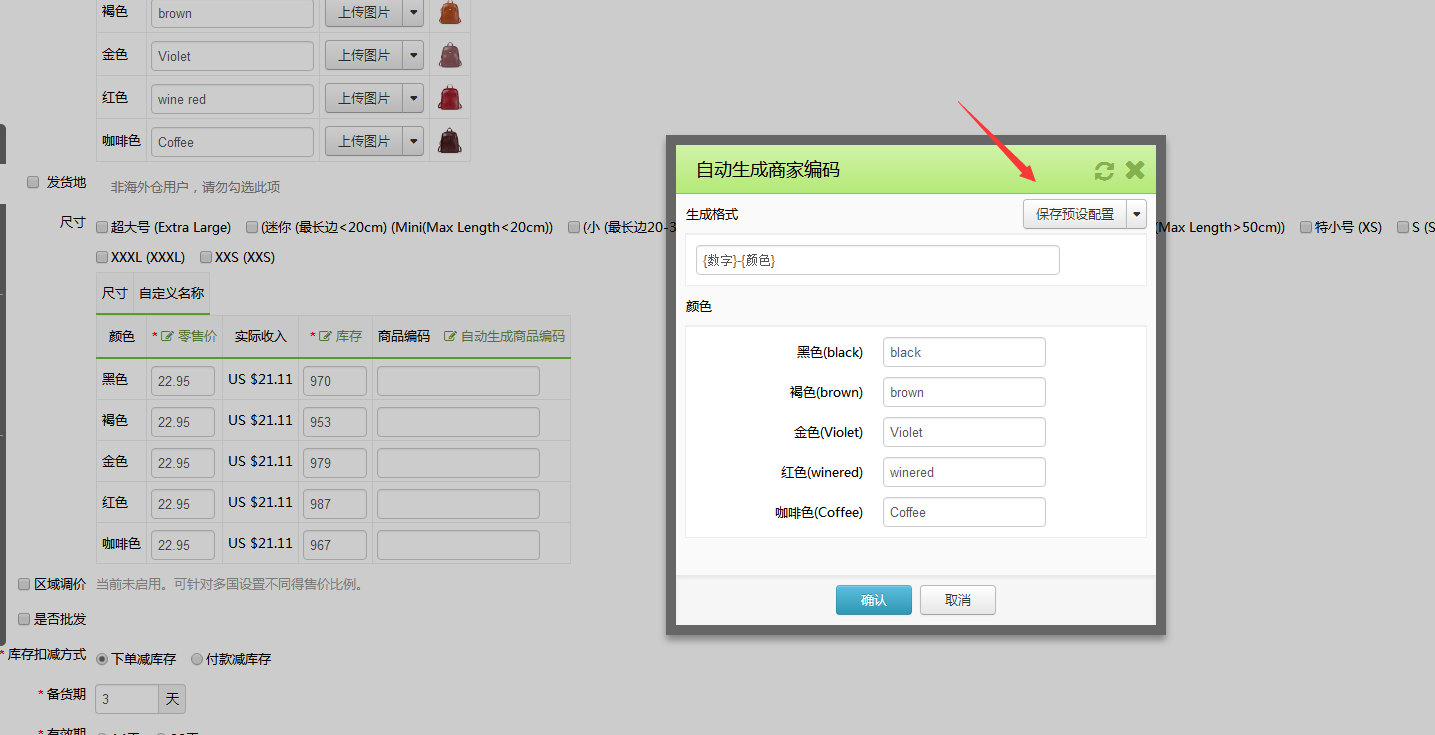Click the 自动生成商品编码 link
1435x735 pixels.
pos(504,336)
